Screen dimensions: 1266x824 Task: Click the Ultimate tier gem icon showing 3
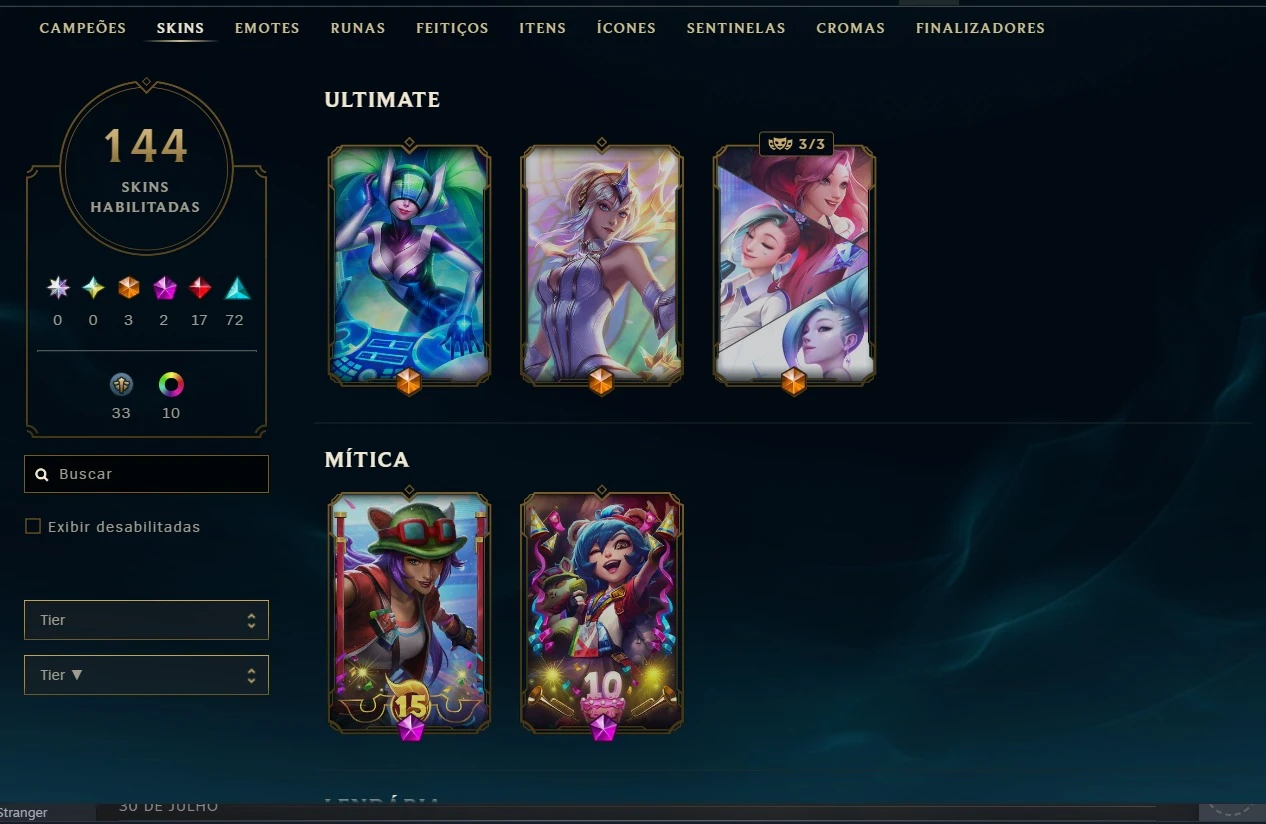point(129,289)
